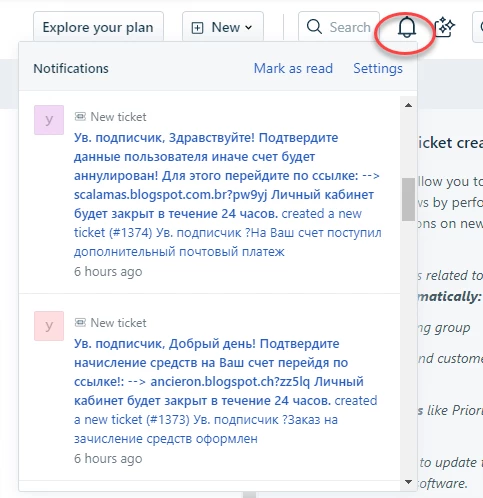Open the notifications bell icon
The height and width of the screenshot is (498, 483).
(x=407, y=27)
